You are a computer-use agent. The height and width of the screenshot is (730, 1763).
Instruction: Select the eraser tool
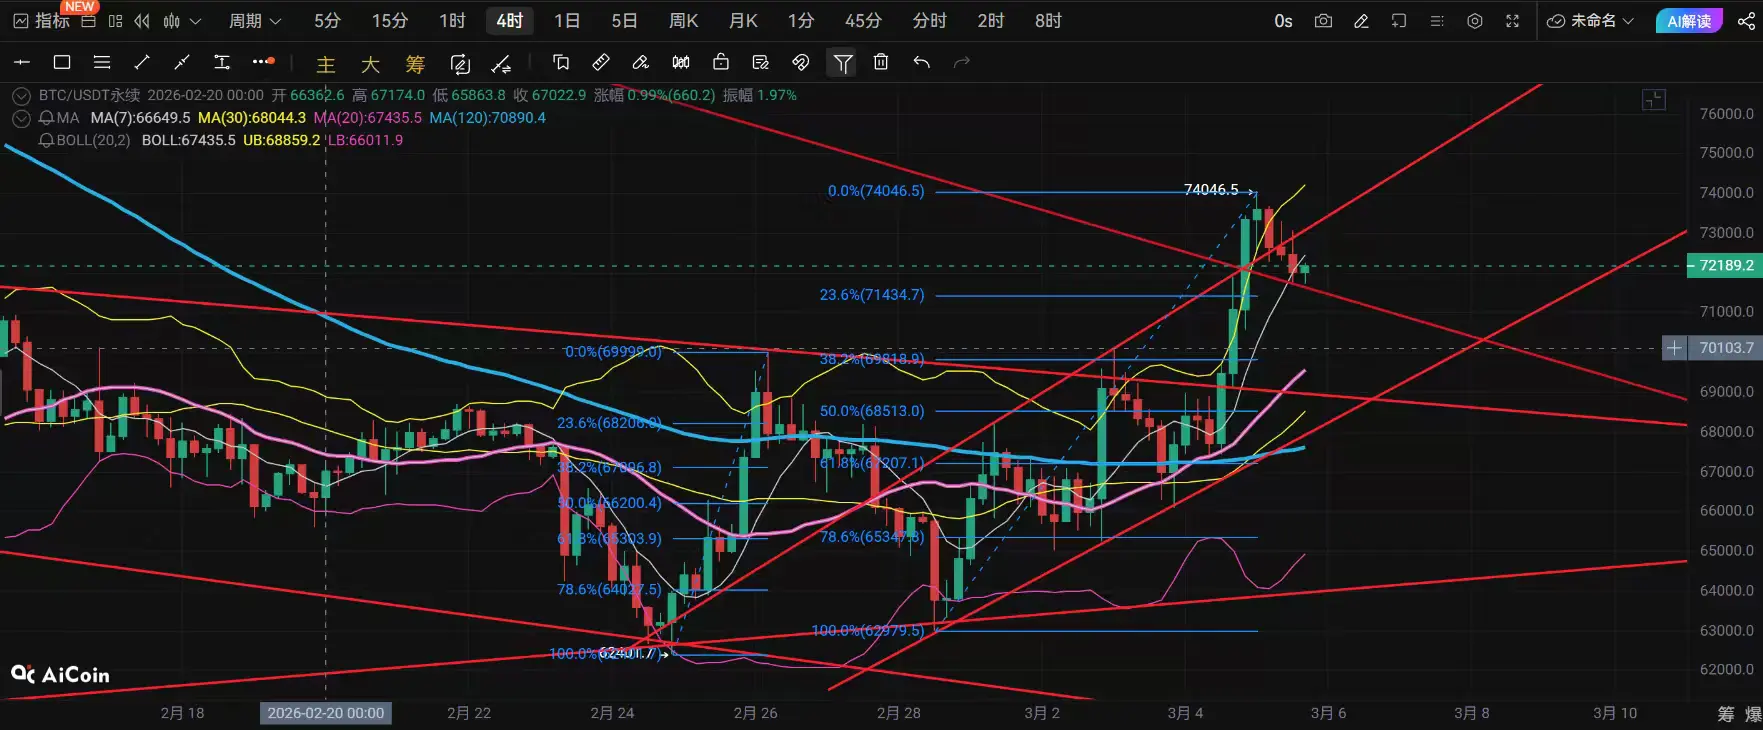(641, 62)
